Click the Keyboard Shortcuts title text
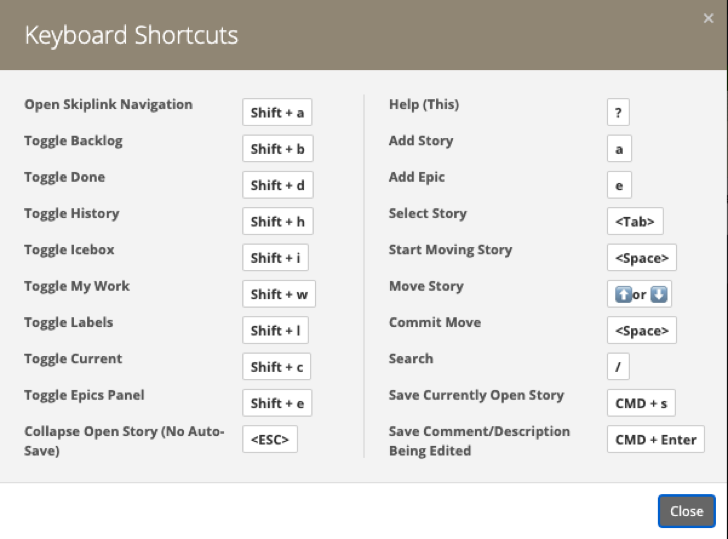This screenshot has height=539, width=728. (x=131, y=36)
